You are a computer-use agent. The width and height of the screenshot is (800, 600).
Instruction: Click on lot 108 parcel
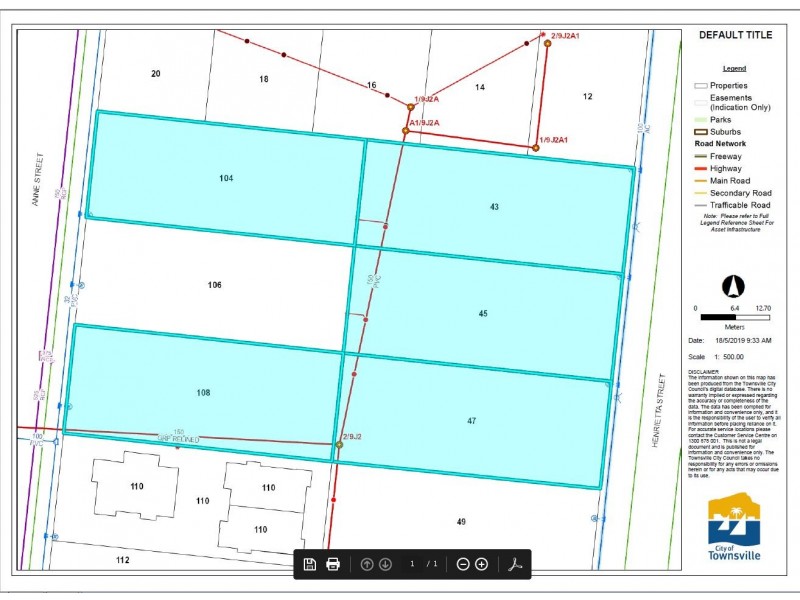[203, 392]
